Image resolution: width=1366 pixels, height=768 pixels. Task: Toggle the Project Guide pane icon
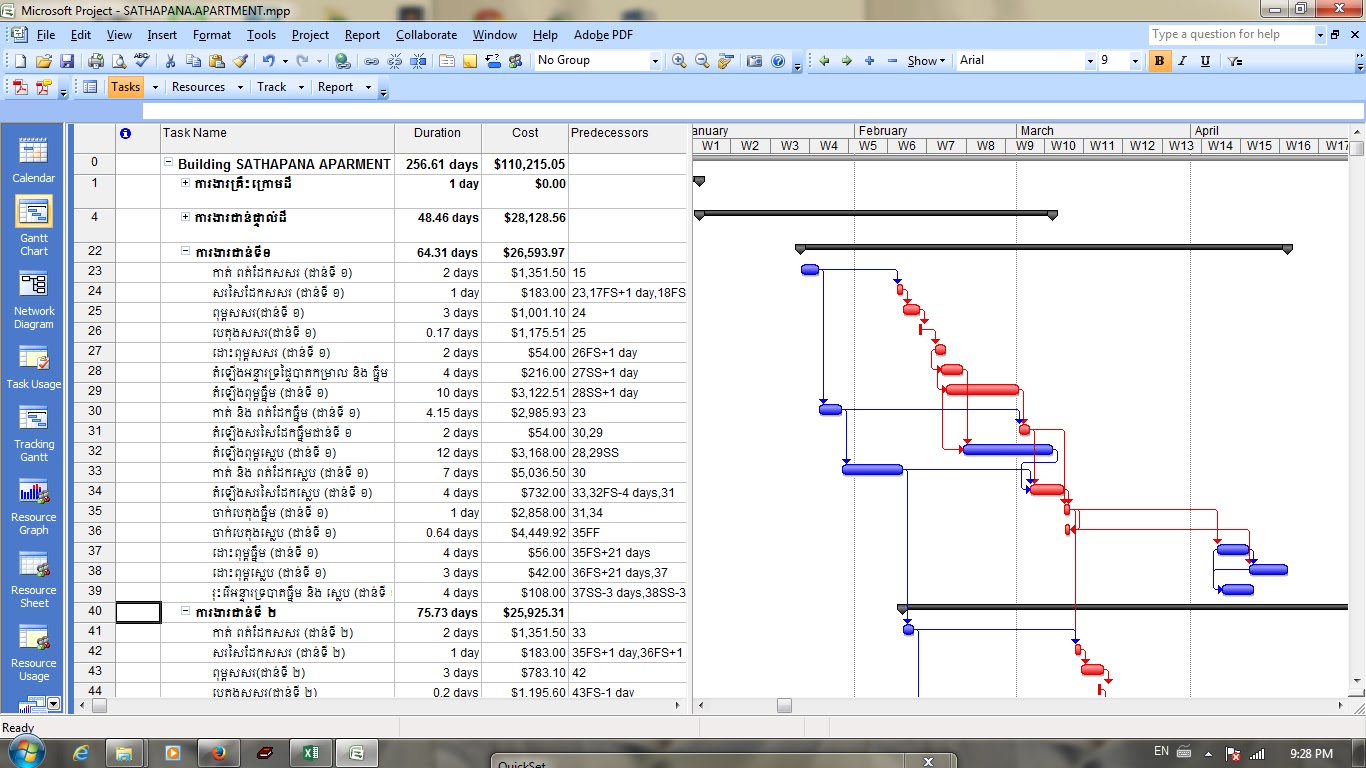coord(90,87)
